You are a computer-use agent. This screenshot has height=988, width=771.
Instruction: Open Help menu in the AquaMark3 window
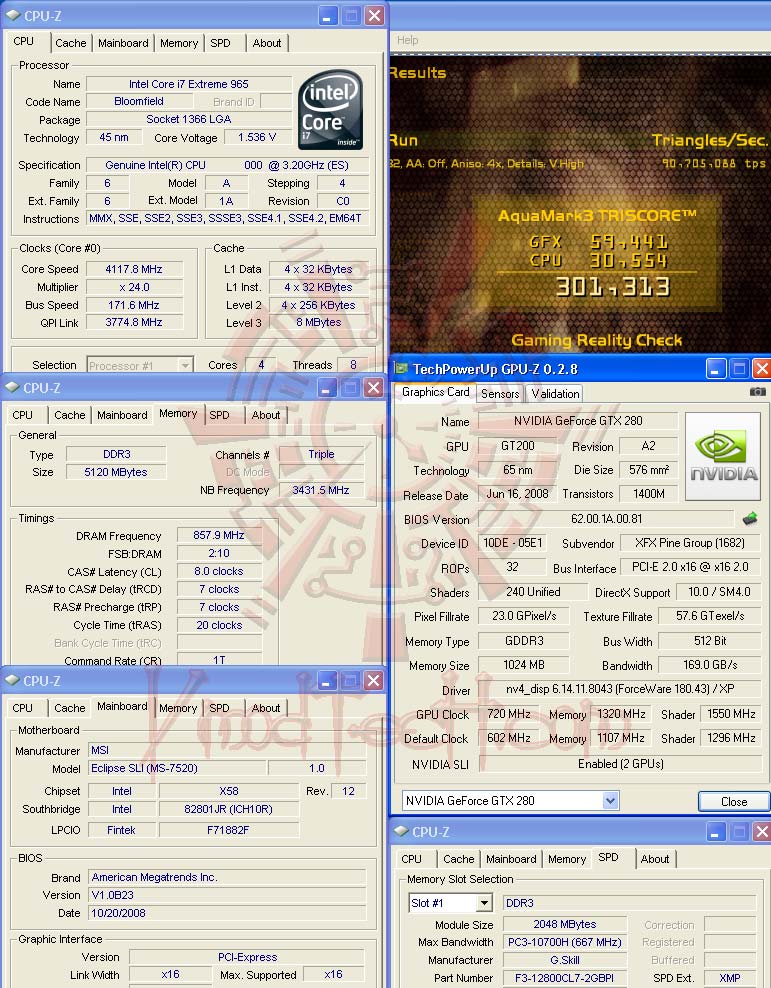coord(408,40)
